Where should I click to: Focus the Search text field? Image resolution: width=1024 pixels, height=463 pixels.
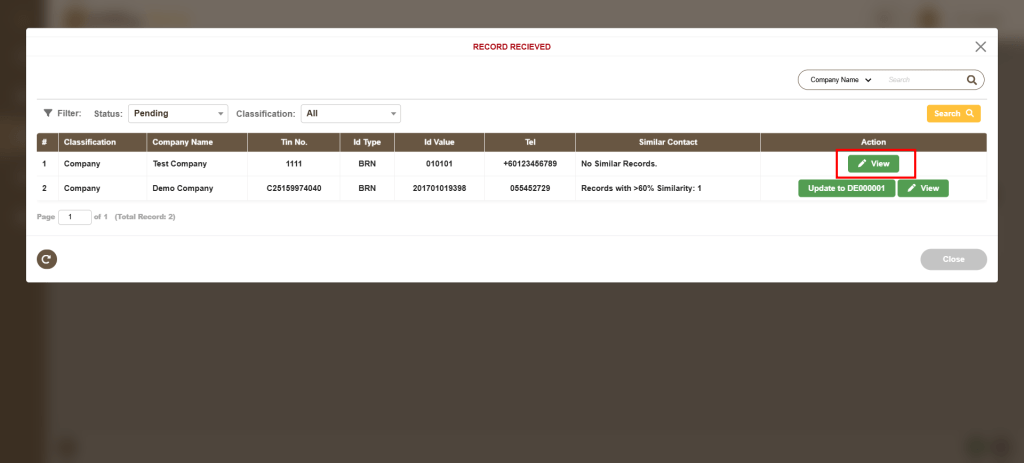pyautogui.click(x=922, y=80)
